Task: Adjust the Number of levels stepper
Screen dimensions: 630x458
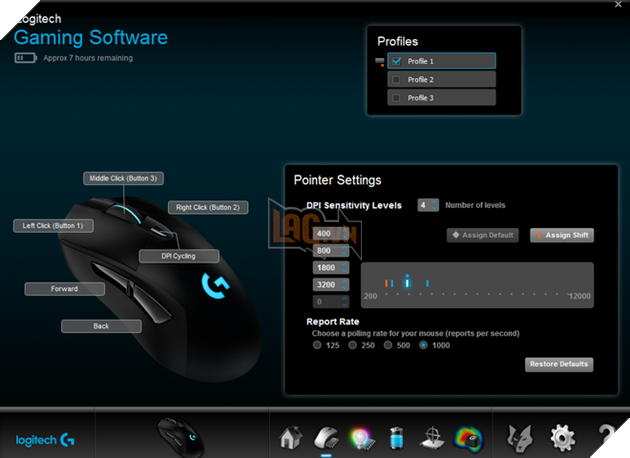Action: click(x=434, y=205)
